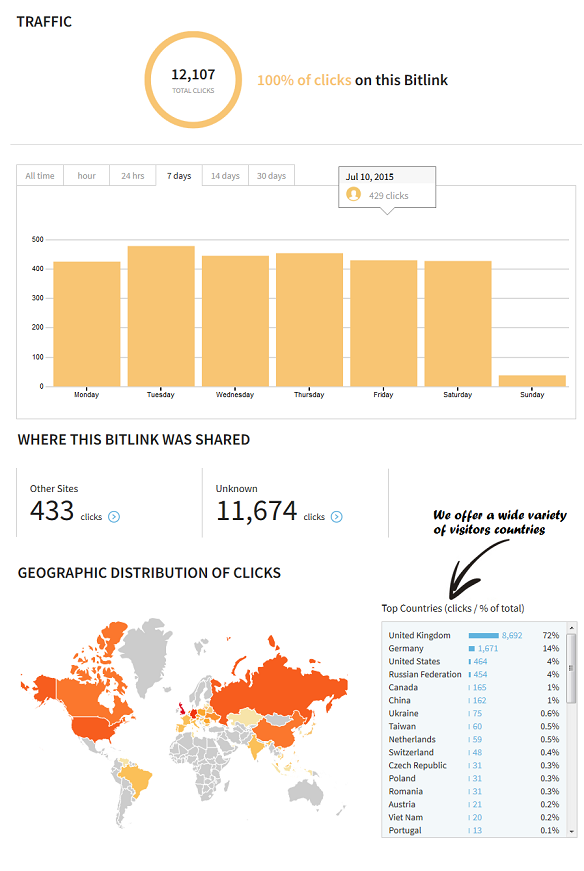Click 'Viet Nam' row label

(x=406, y=817)
